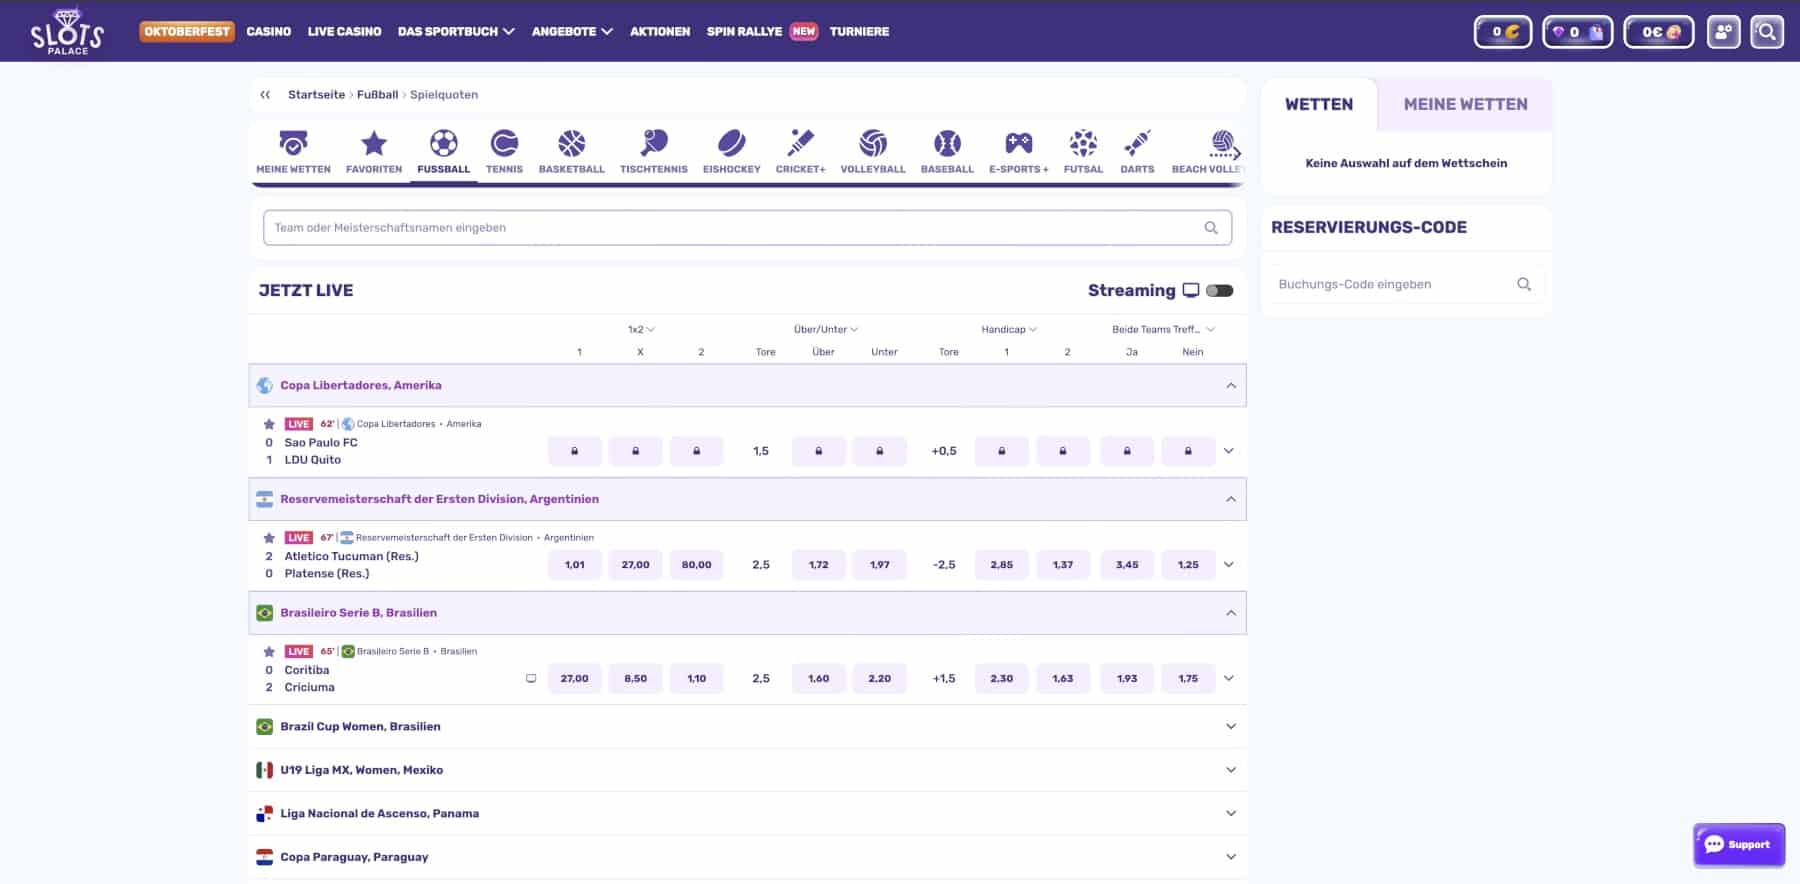Open the Angebote dropdown menu
Viewport: 1800px width, 884px height.
coord(572,32)
